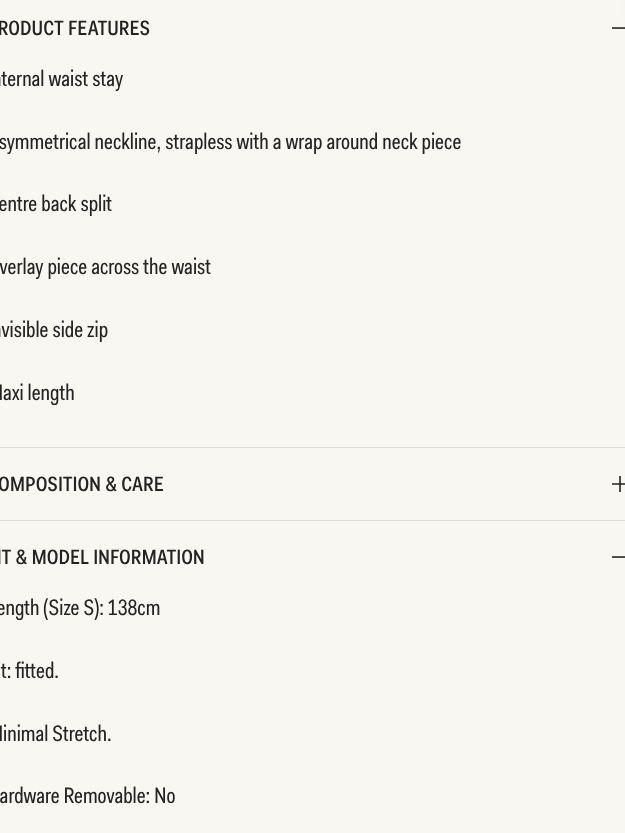This screenshot has height=833, width=625.
Task: Click the Minimal Stretch text
Action: coord(55,734)
